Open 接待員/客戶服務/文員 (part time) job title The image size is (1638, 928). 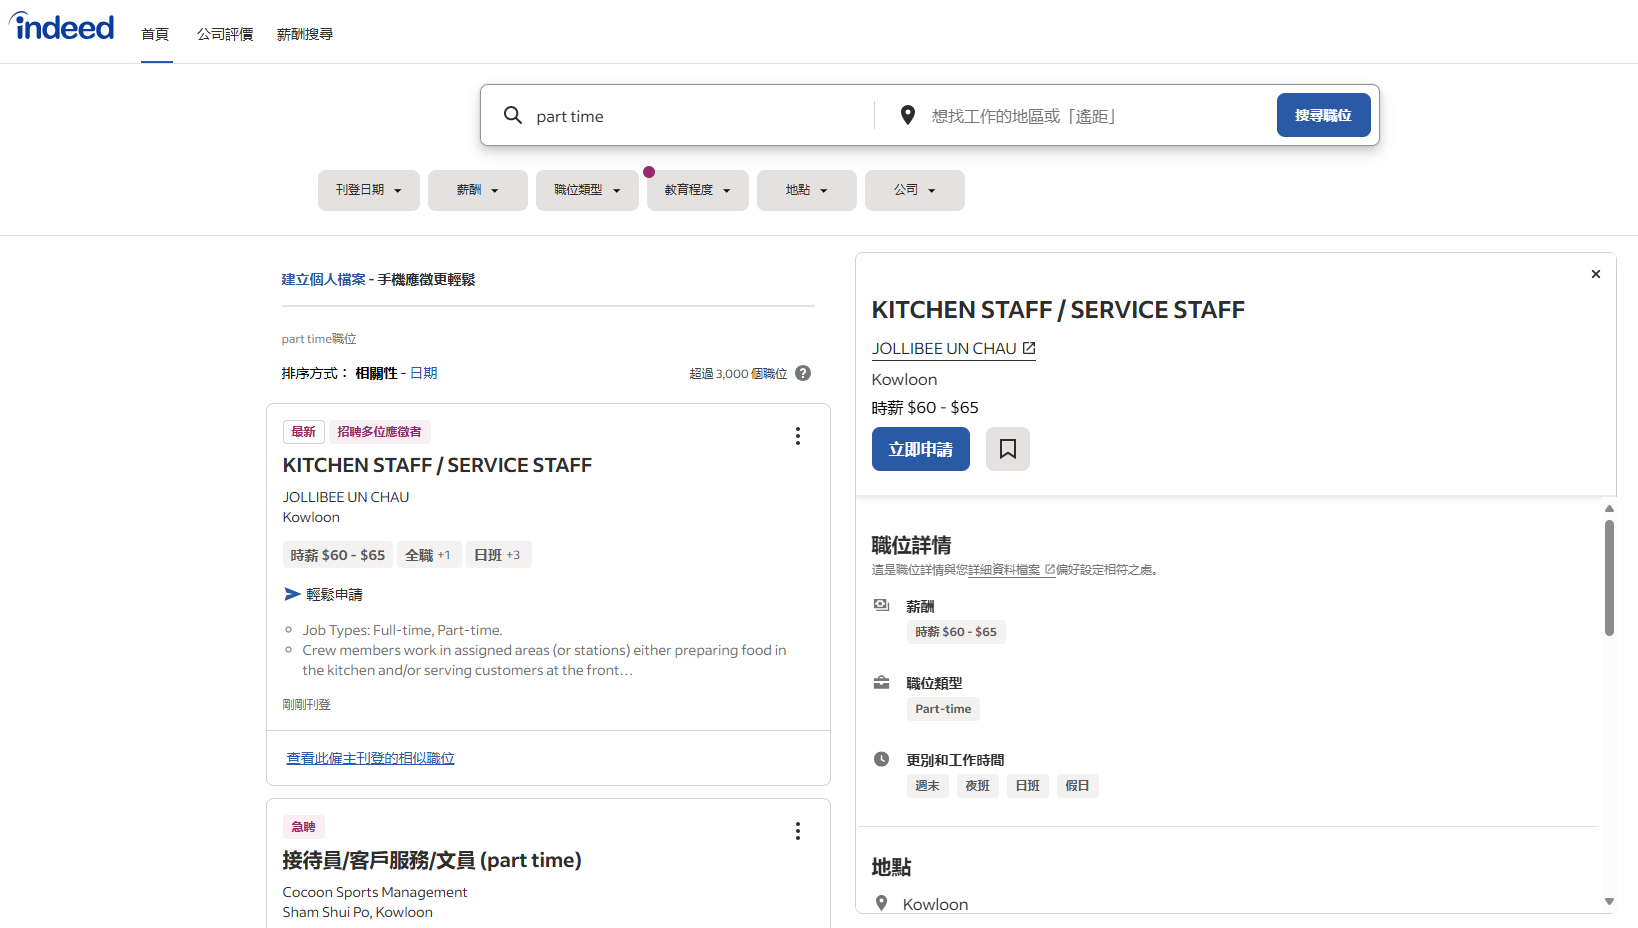coord(432,860)
